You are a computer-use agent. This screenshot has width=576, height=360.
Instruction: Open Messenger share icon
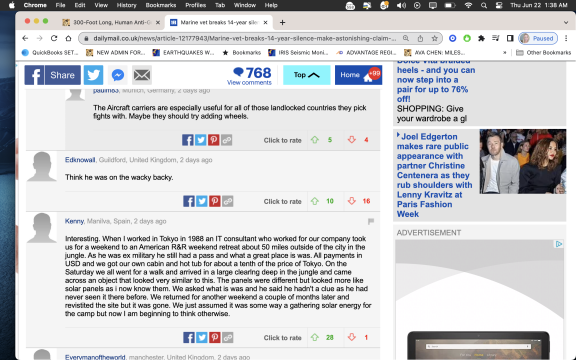pos(118,75)
